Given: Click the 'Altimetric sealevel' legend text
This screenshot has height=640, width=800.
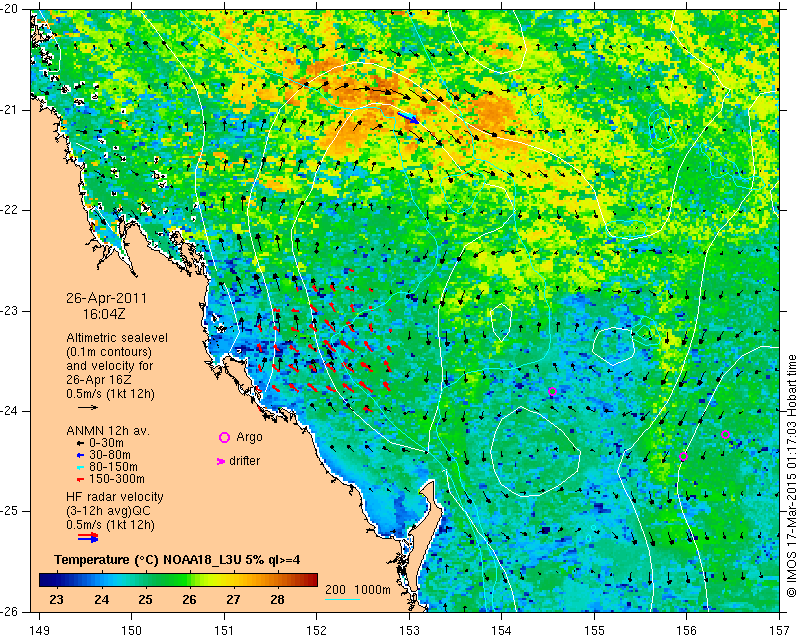Looking at the screenshot, I should click(117, 338).
